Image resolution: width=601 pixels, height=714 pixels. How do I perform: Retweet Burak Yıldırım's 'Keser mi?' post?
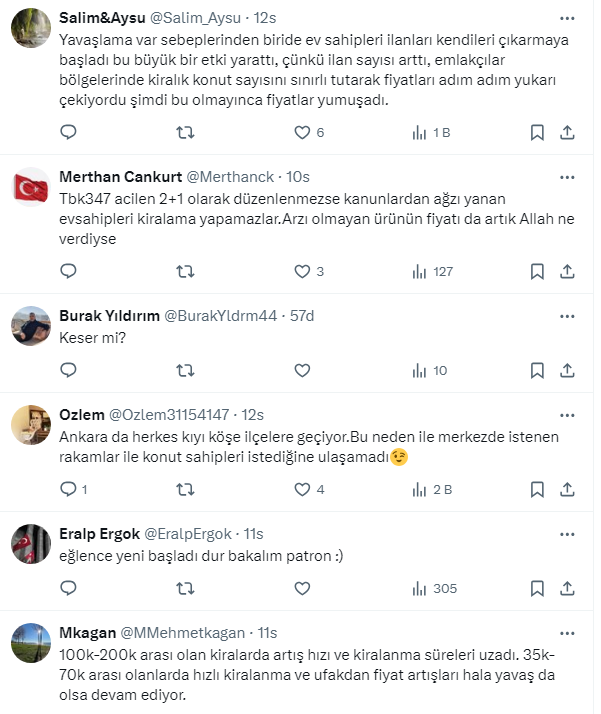(x=185, y=370)
